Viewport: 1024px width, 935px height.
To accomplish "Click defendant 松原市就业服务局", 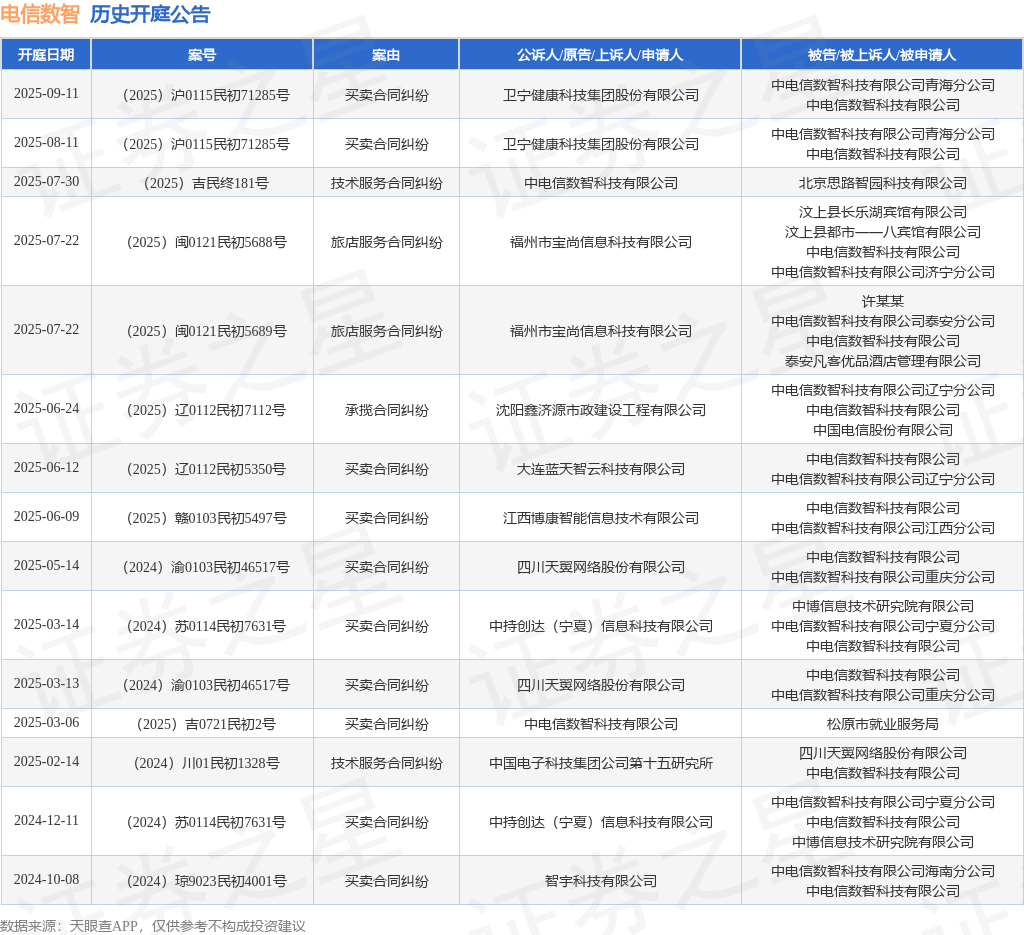I will coord(882,724).
